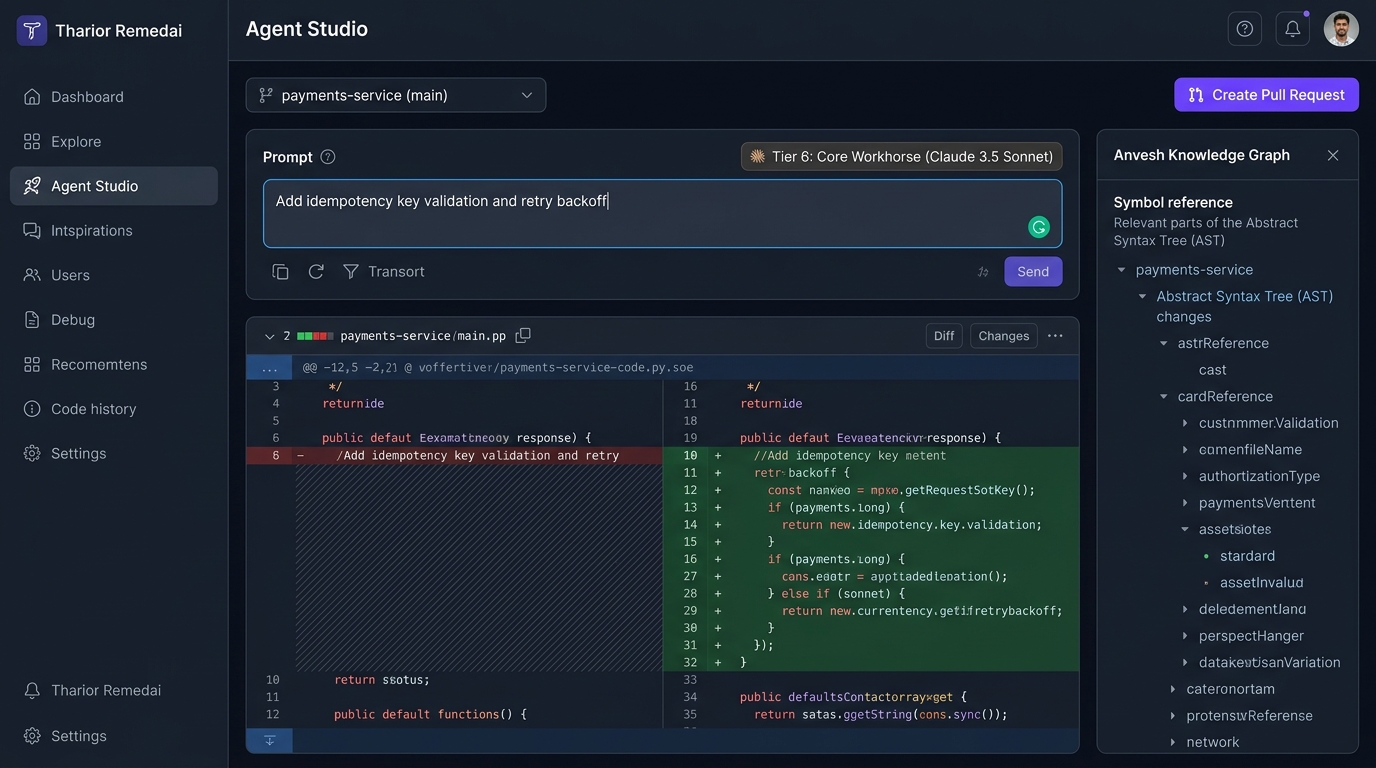Screen dimensions: 1376x768
Task: Select Agent Studio in the sidebar
Action: [113, 186]
